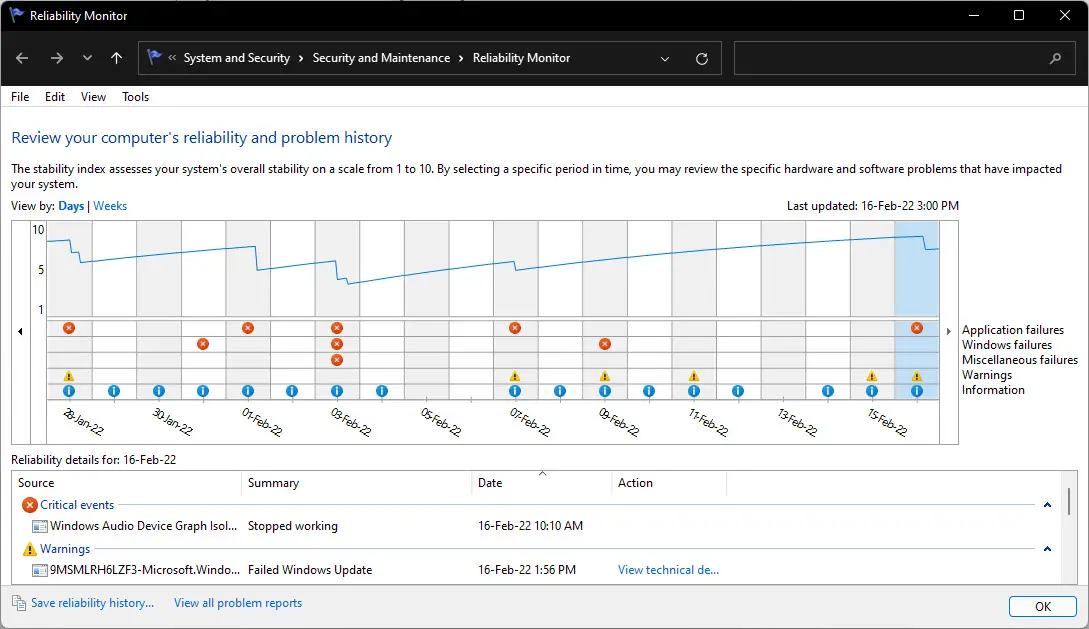
Task: Open the Tools menu
Action: [x=135, y=97]
